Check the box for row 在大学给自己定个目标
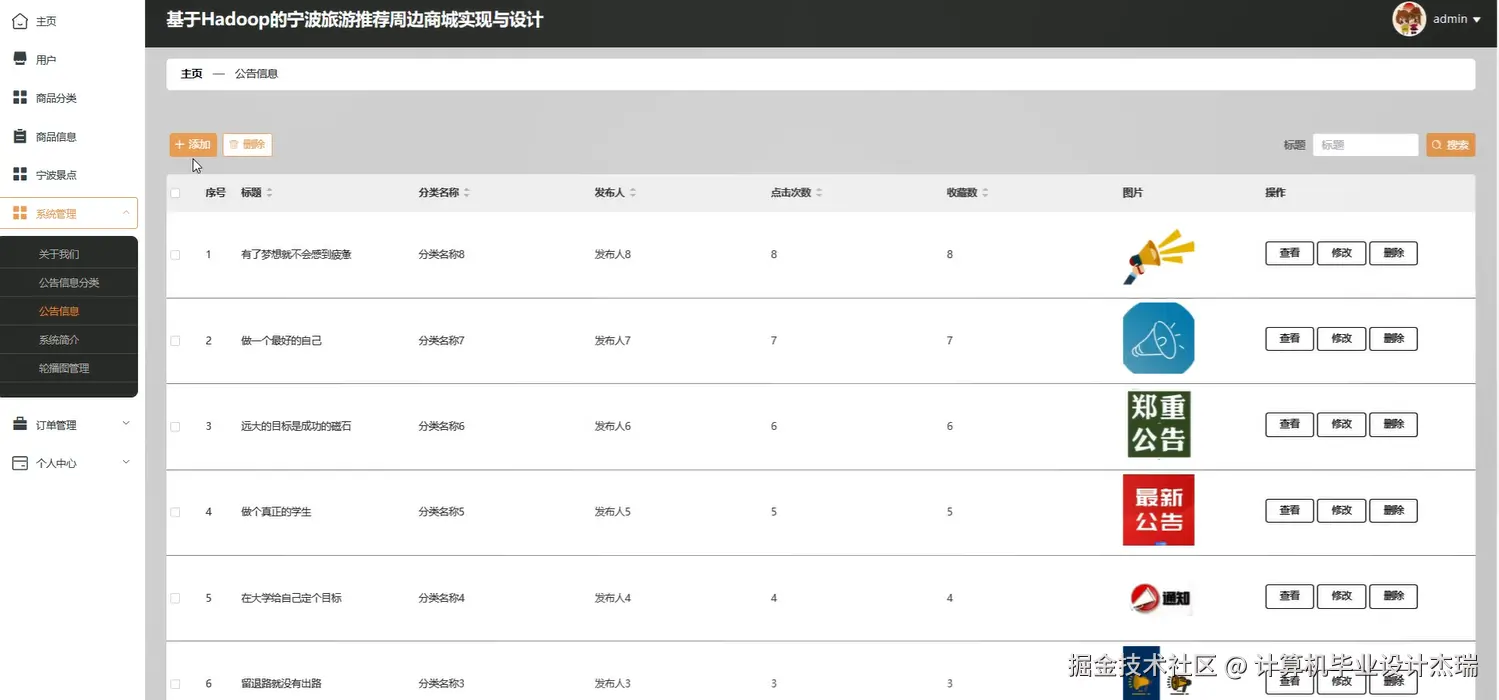This screenshot has height=700, width=1499. click(175, 598)
